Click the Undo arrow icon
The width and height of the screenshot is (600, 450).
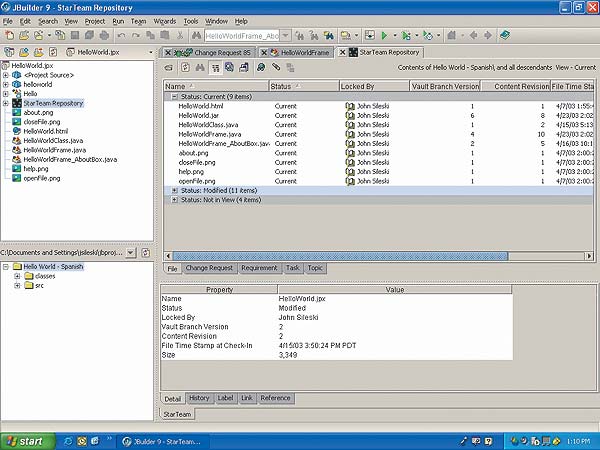click(x=121, y=36)
